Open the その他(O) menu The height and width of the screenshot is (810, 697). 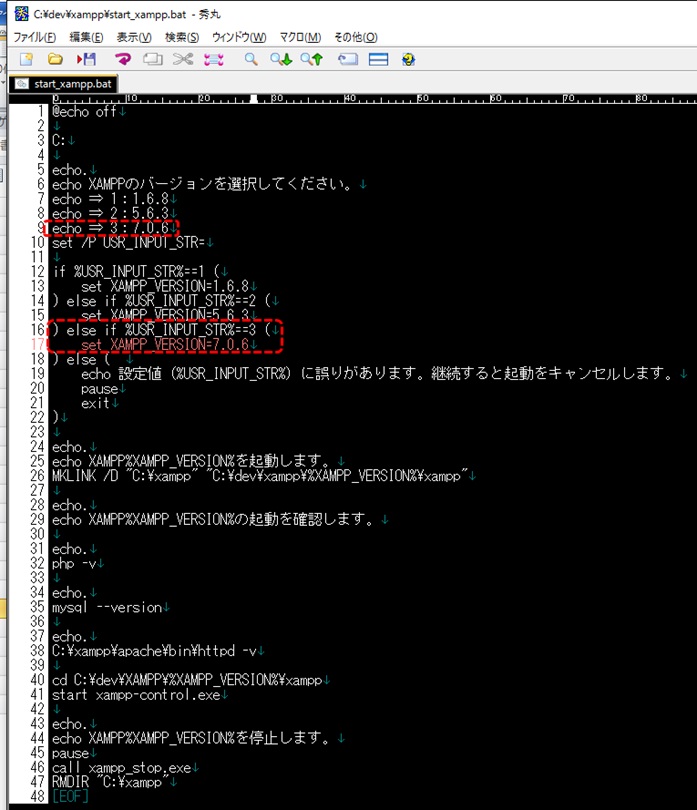pos(356,37)
